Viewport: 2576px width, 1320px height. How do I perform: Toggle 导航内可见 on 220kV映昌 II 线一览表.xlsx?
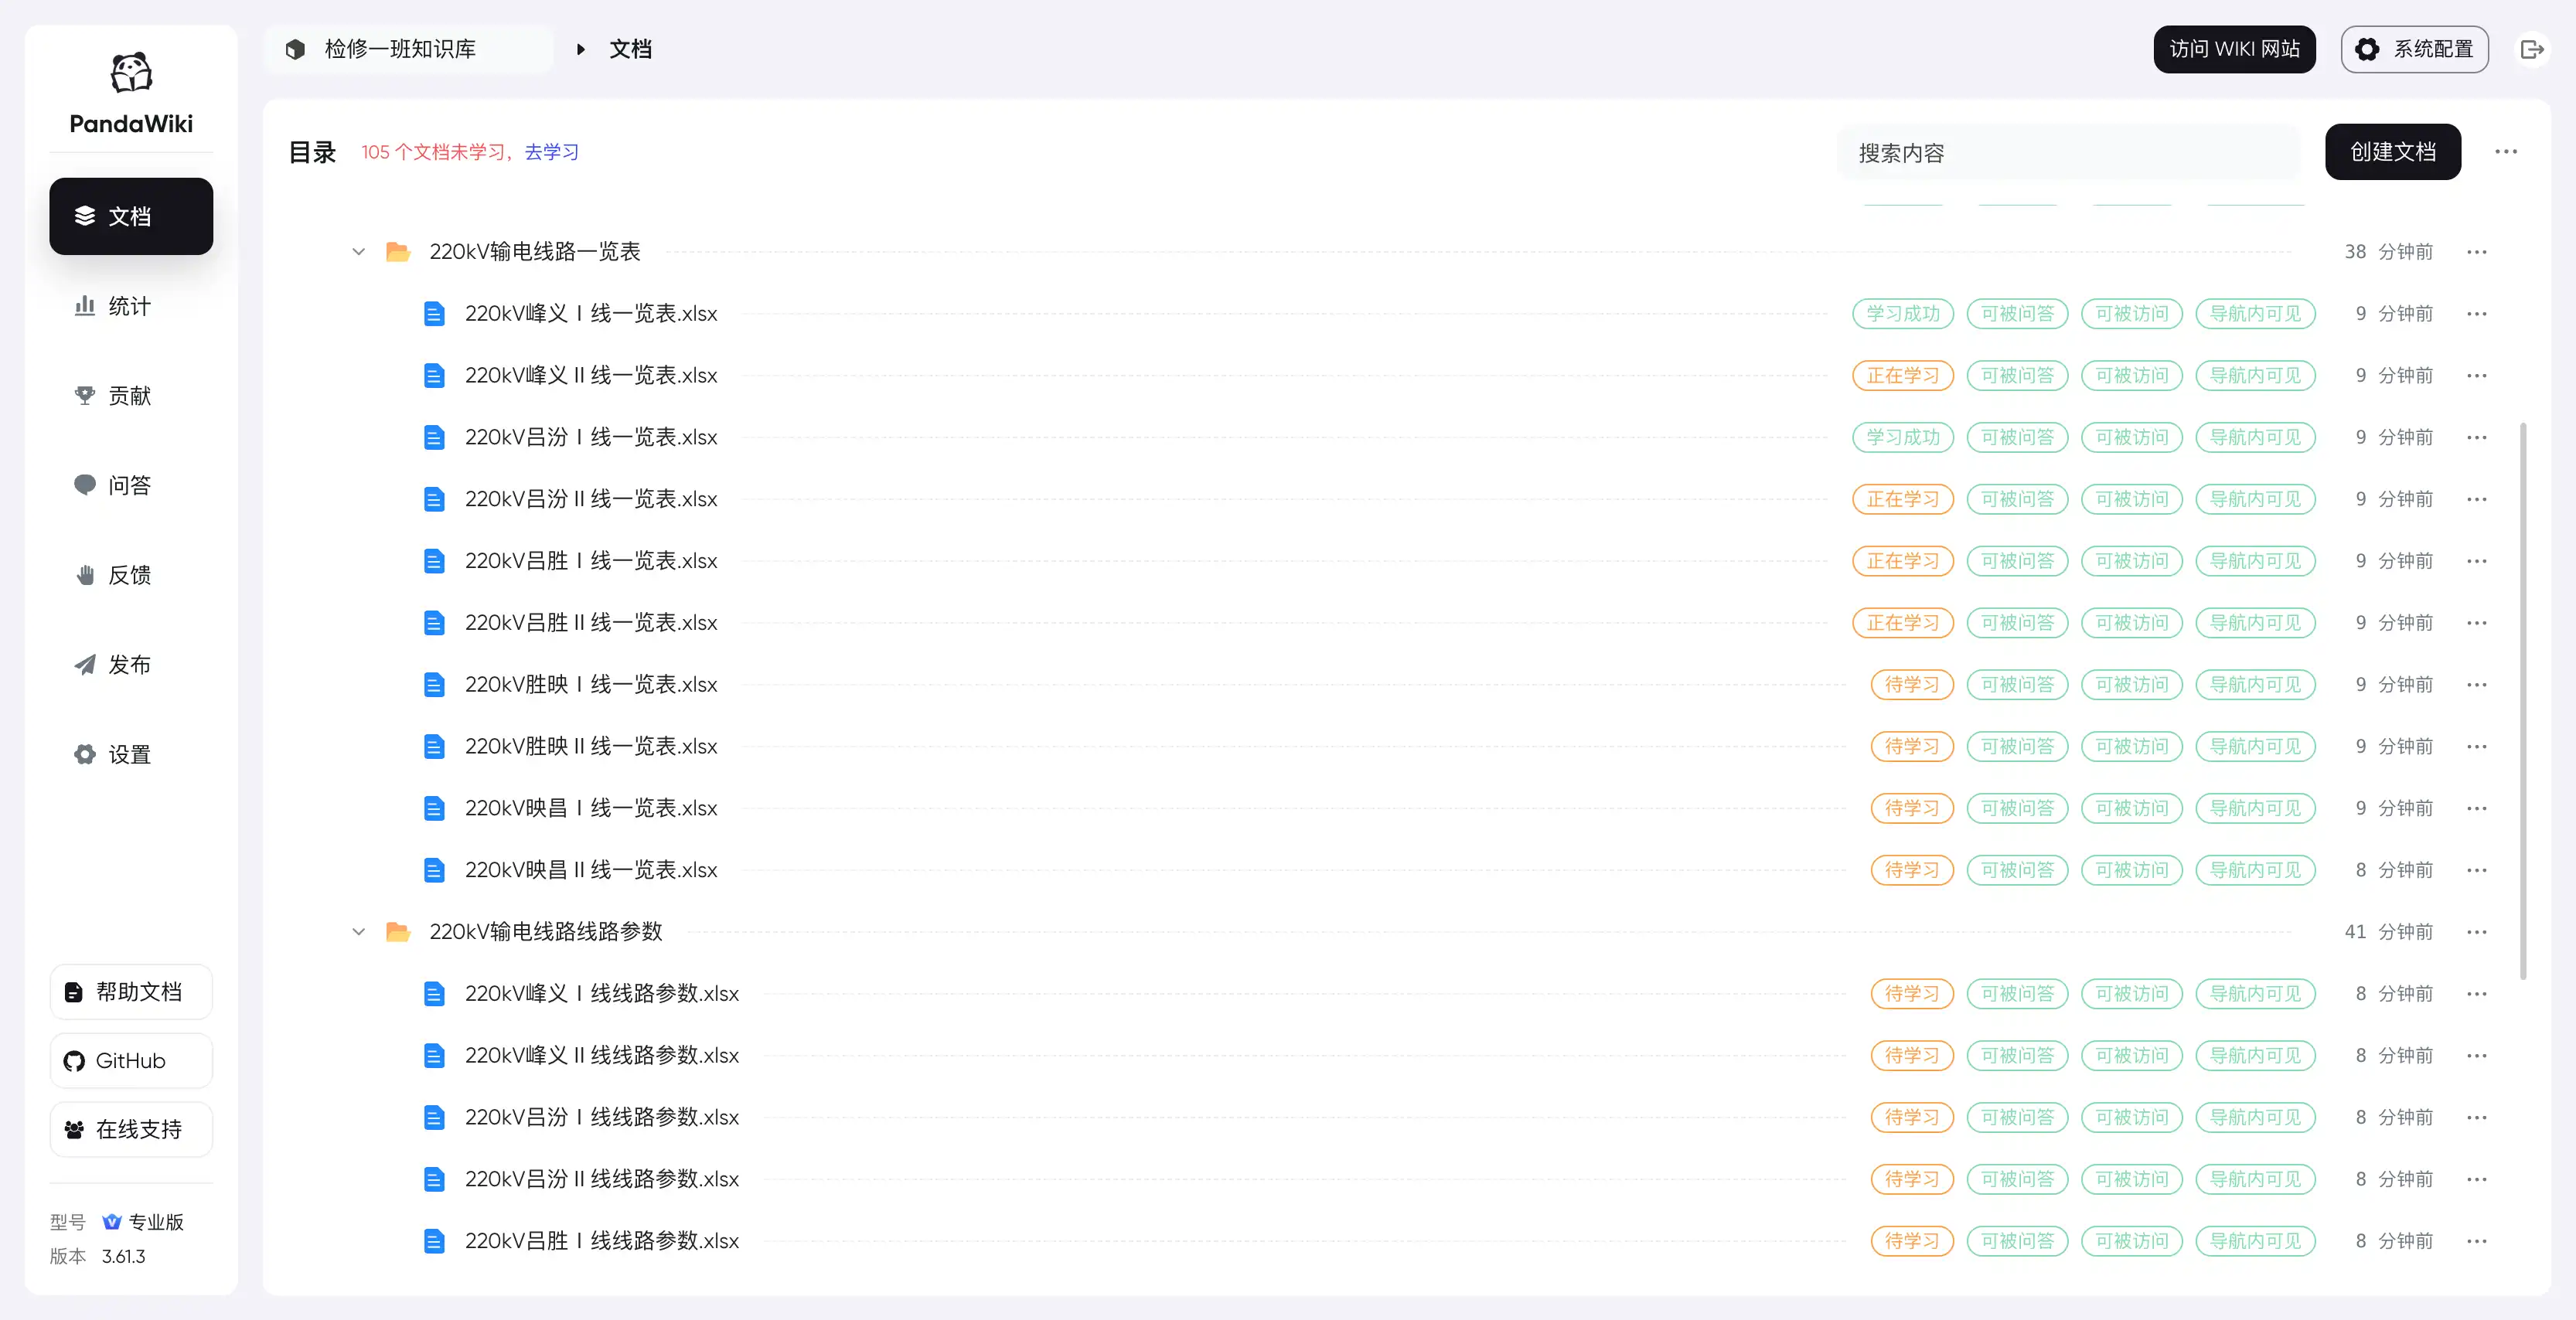(2256, 869)
